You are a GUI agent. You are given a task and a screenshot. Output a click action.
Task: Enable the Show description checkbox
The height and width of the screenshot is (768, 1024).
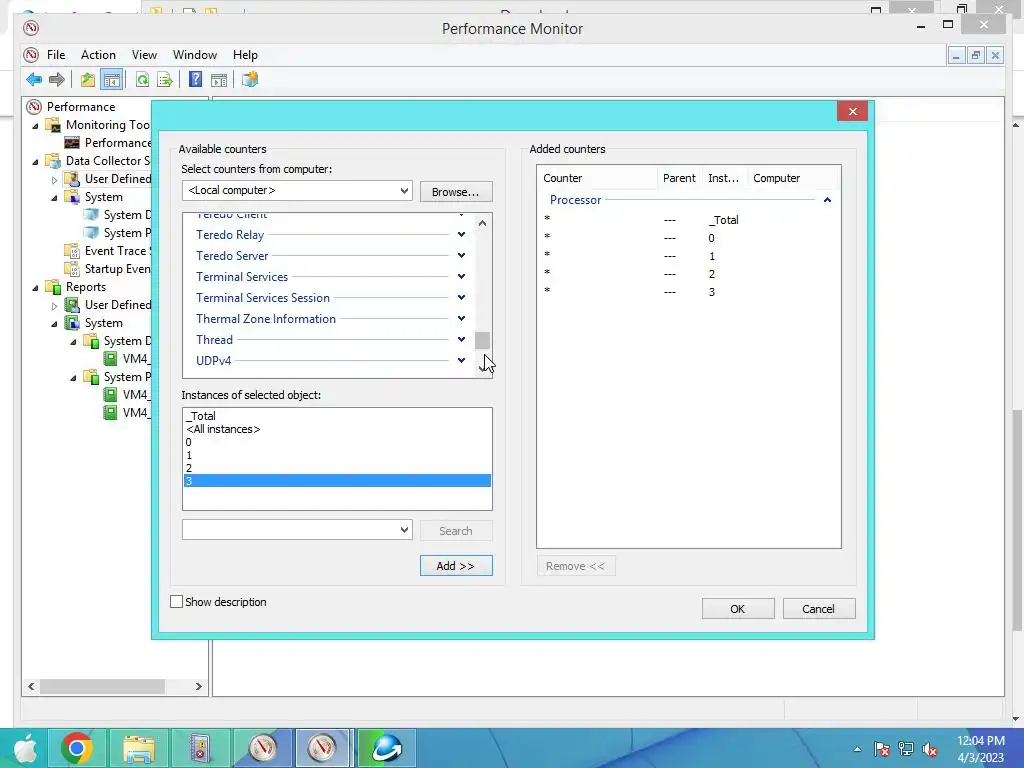pyautogui.click(x=176, y=601)
